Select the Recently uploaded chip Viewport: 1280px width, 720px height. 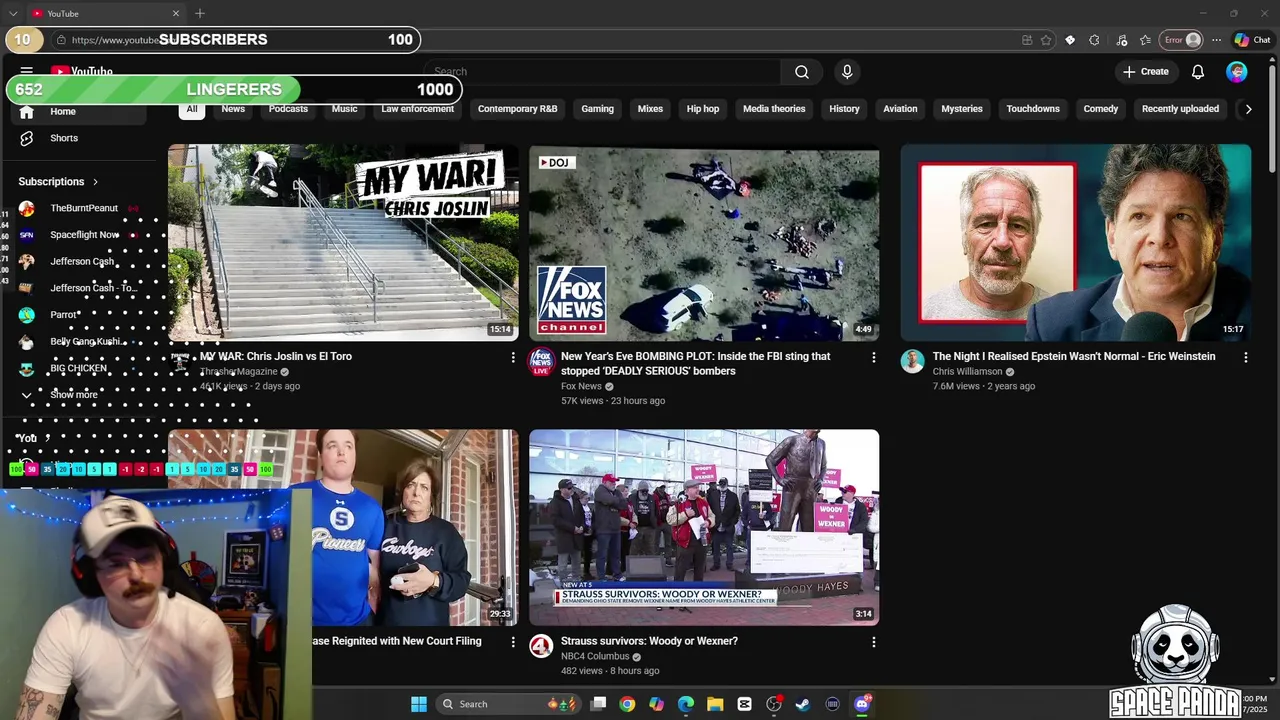[1180, 109]
